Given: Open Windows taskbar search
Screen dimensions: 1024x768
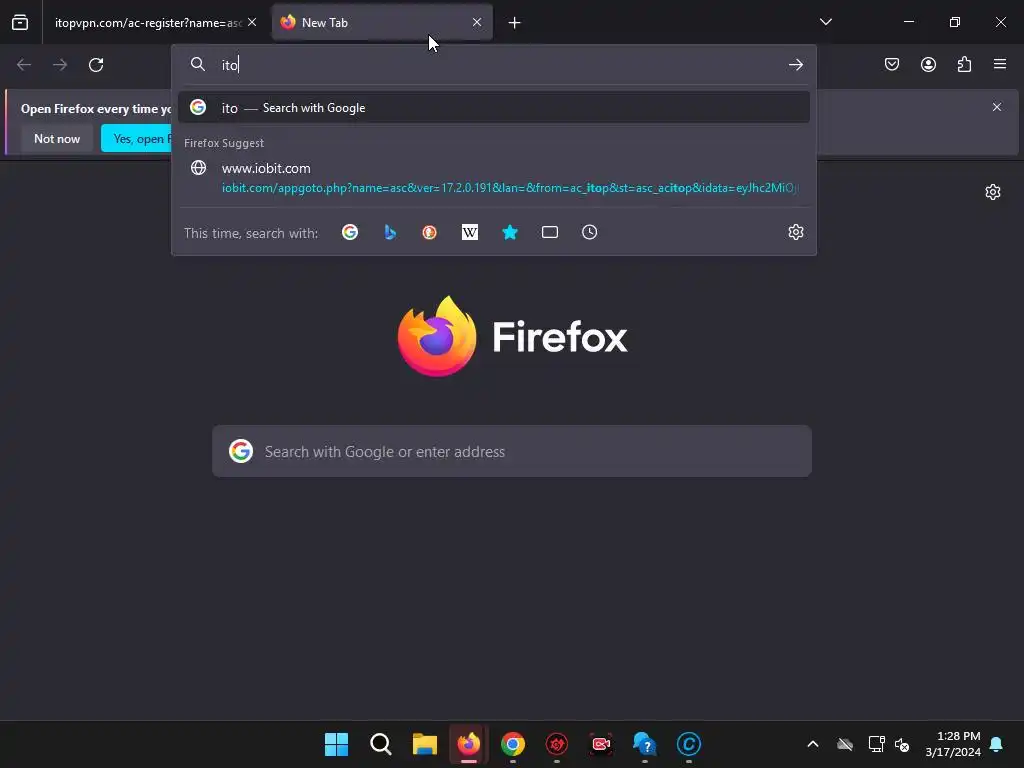Looking at the screenshot, I should tap(381, 744).
